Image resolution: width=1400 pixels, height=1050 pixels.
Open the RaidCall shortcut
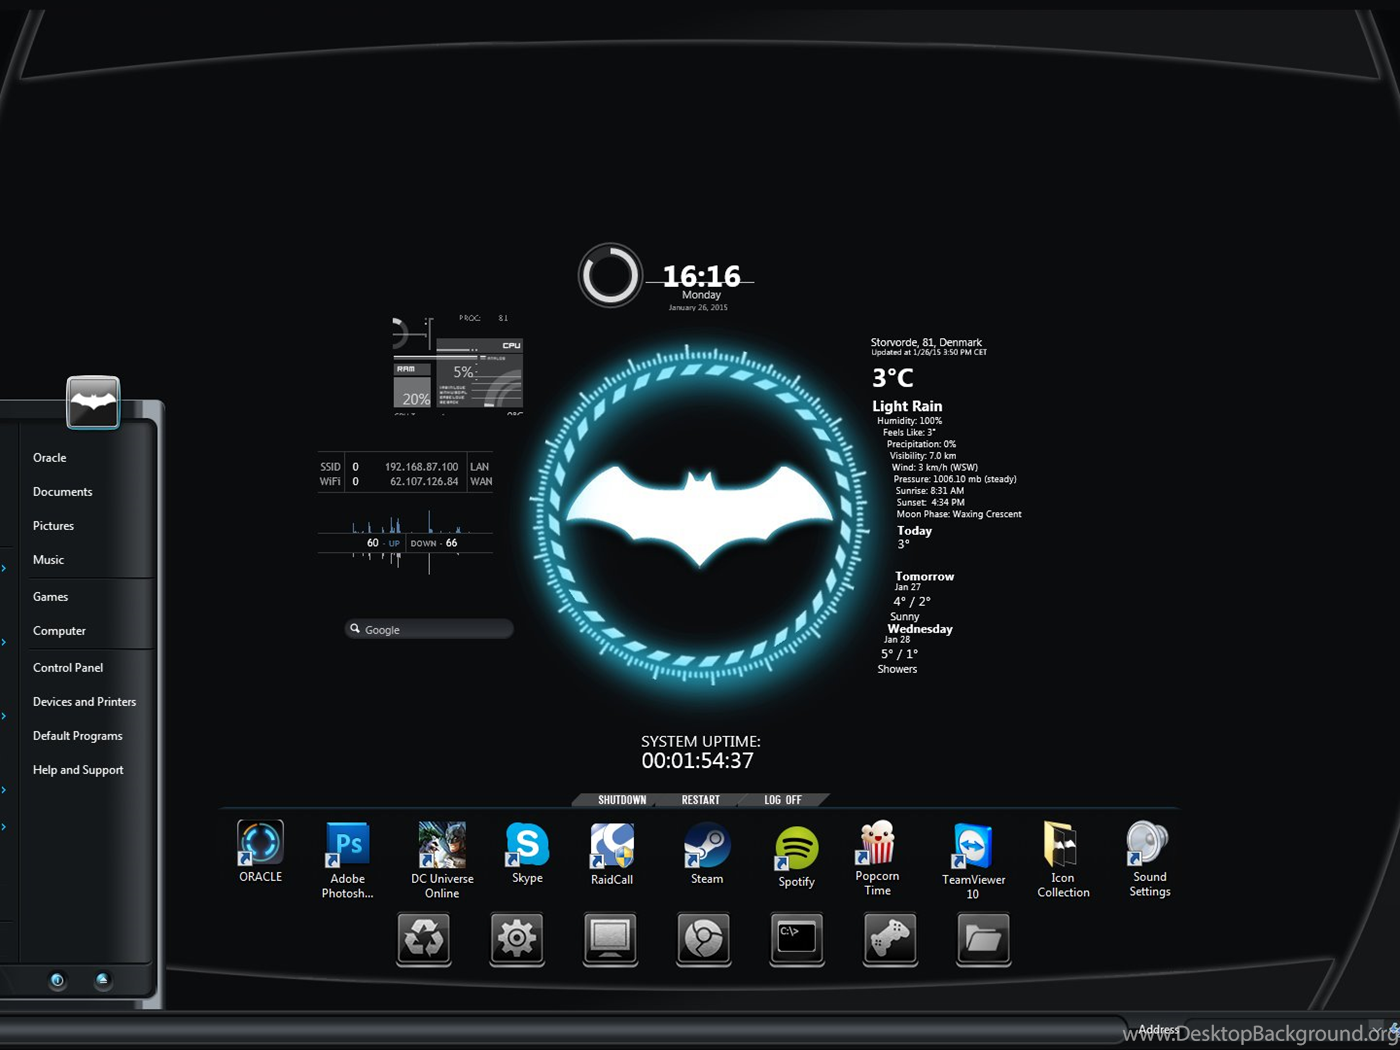point(612,853)
